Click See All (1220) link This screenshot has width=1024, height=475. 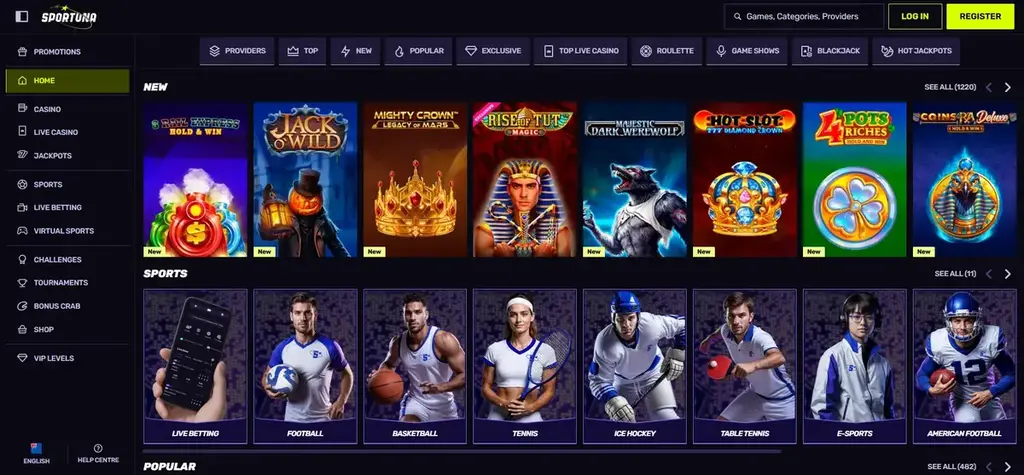point(950,87)
